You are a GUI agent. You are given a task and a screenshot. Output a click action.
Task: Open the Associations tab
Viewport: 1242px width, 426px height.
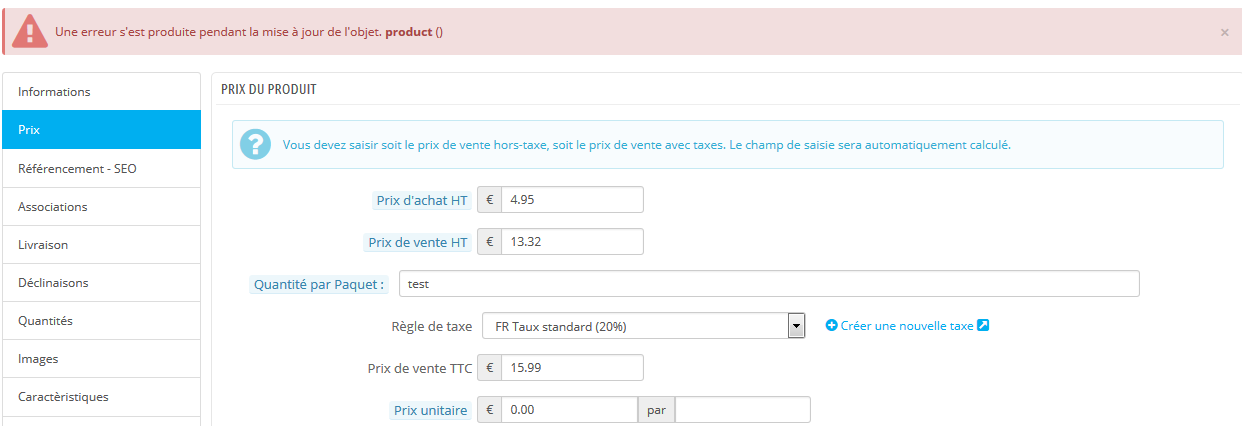coord(100,206)
